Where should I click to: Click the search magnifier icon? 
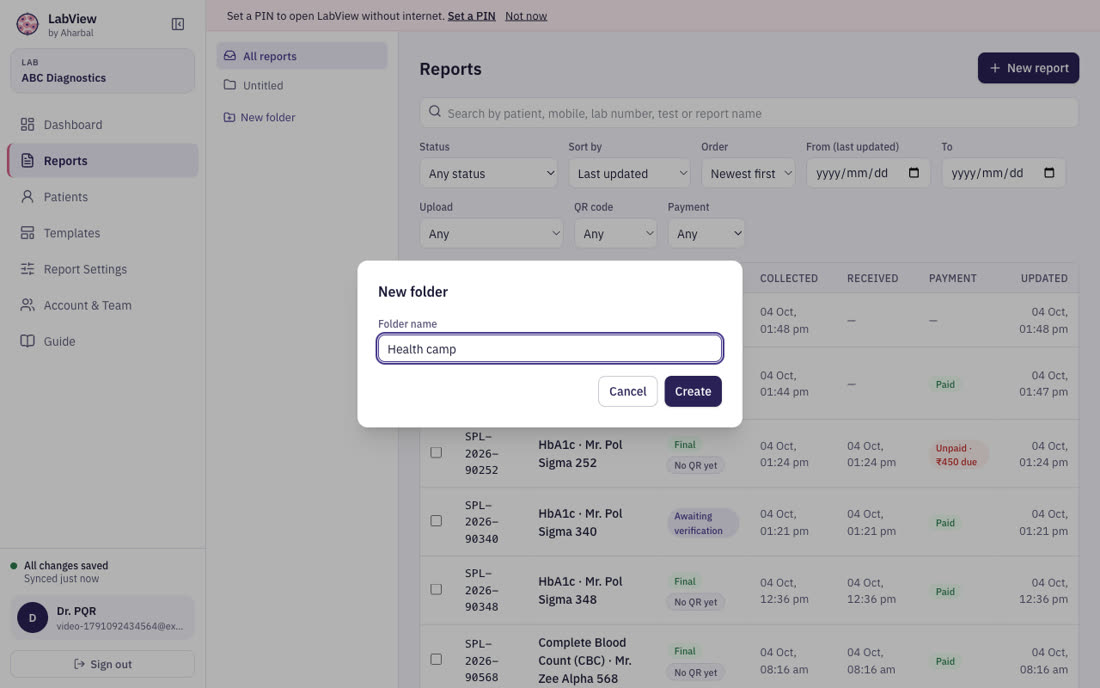point(435,112)
